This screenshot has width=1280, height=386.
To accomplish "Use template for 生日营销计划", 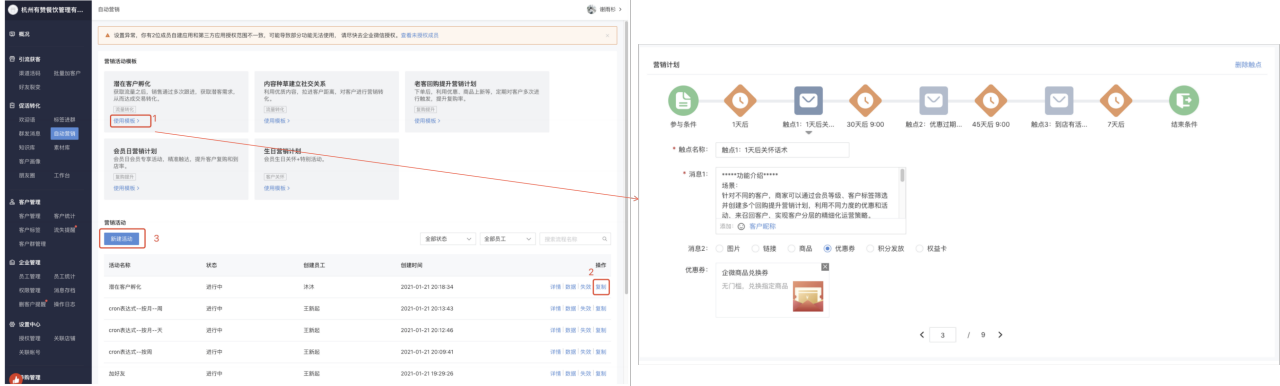I will 277,187.
